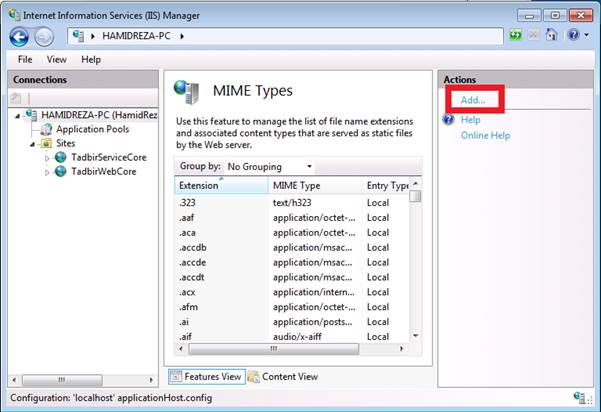This screenshot has width=601, height=412.
Task: Select the .aca extension row
Action: tap(292, 233)
